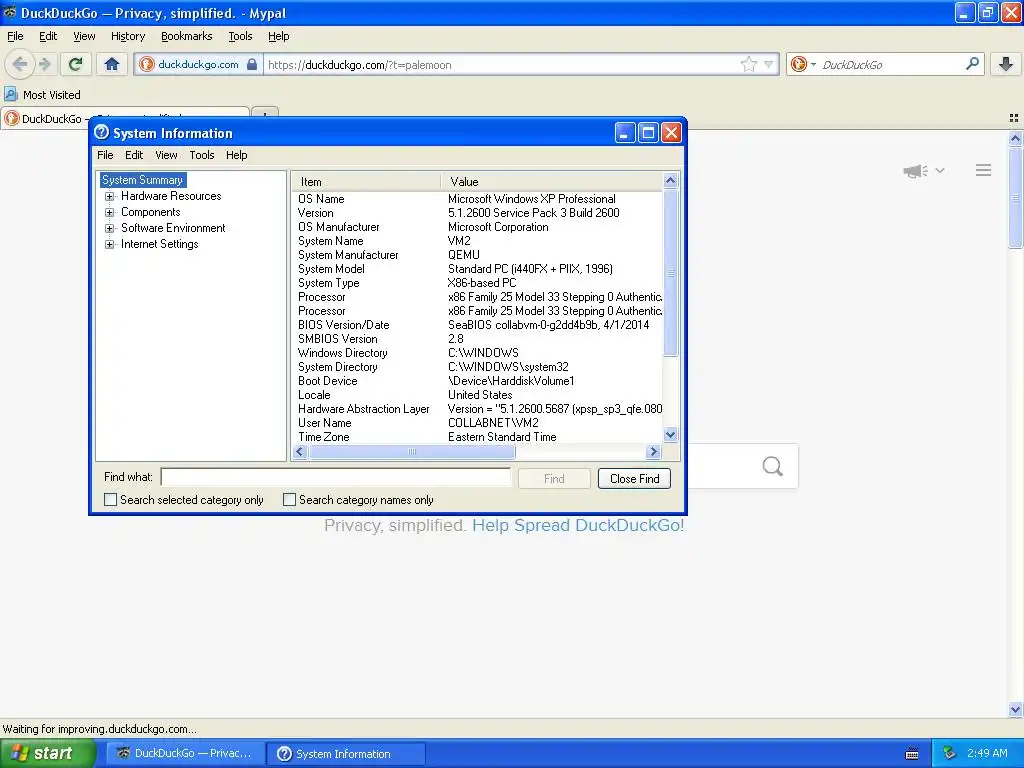Expand chevron next to megaphone icon
Screen dimensions: 1024x768
[x=940, y=170]
